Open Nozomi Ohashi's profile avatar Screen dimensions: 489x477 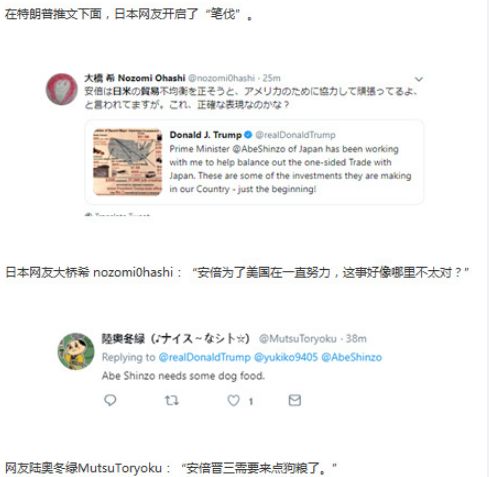62,89
